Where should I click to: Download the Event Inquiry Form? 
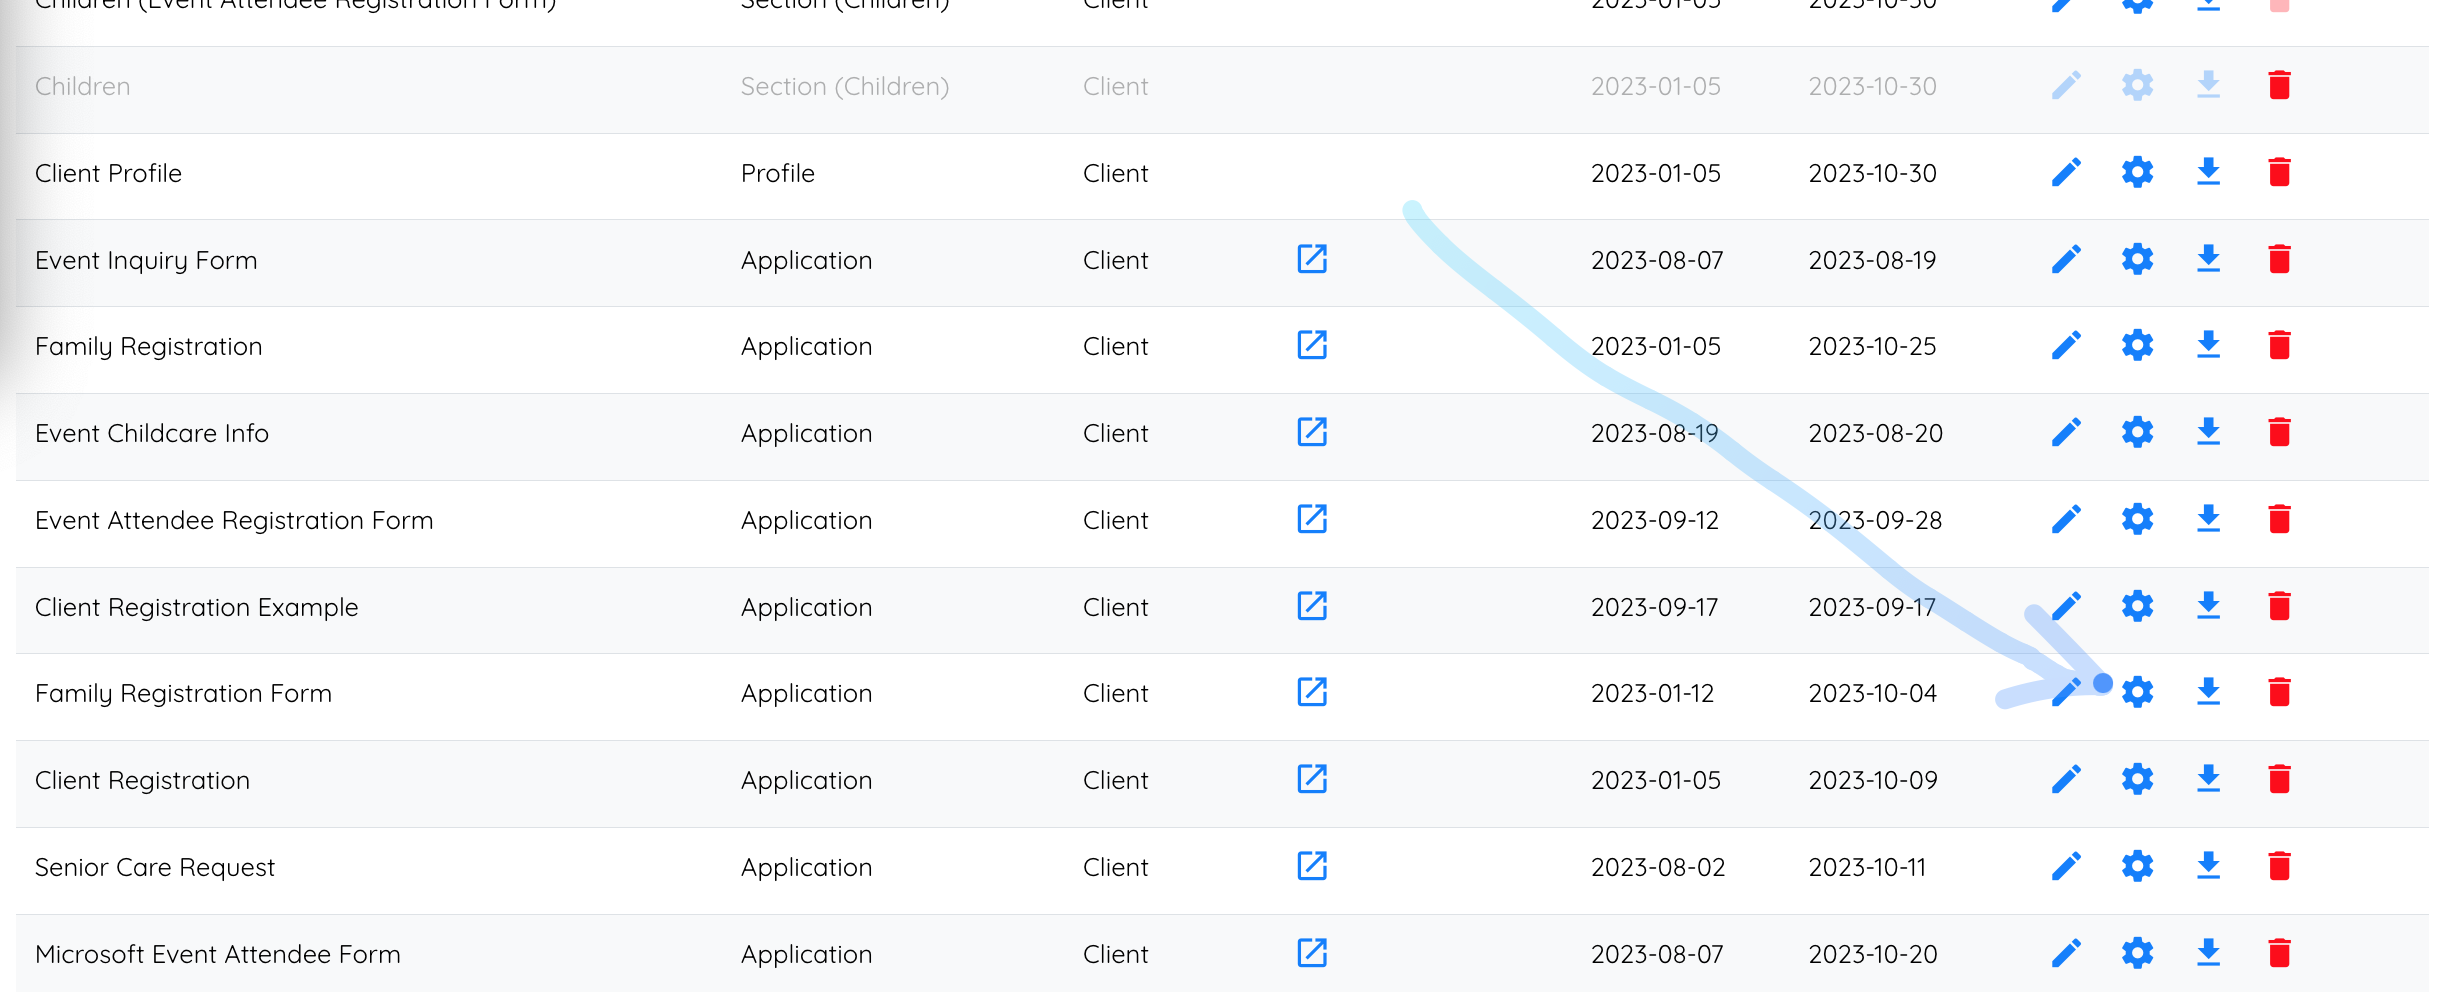click(x=2208, y=259)
